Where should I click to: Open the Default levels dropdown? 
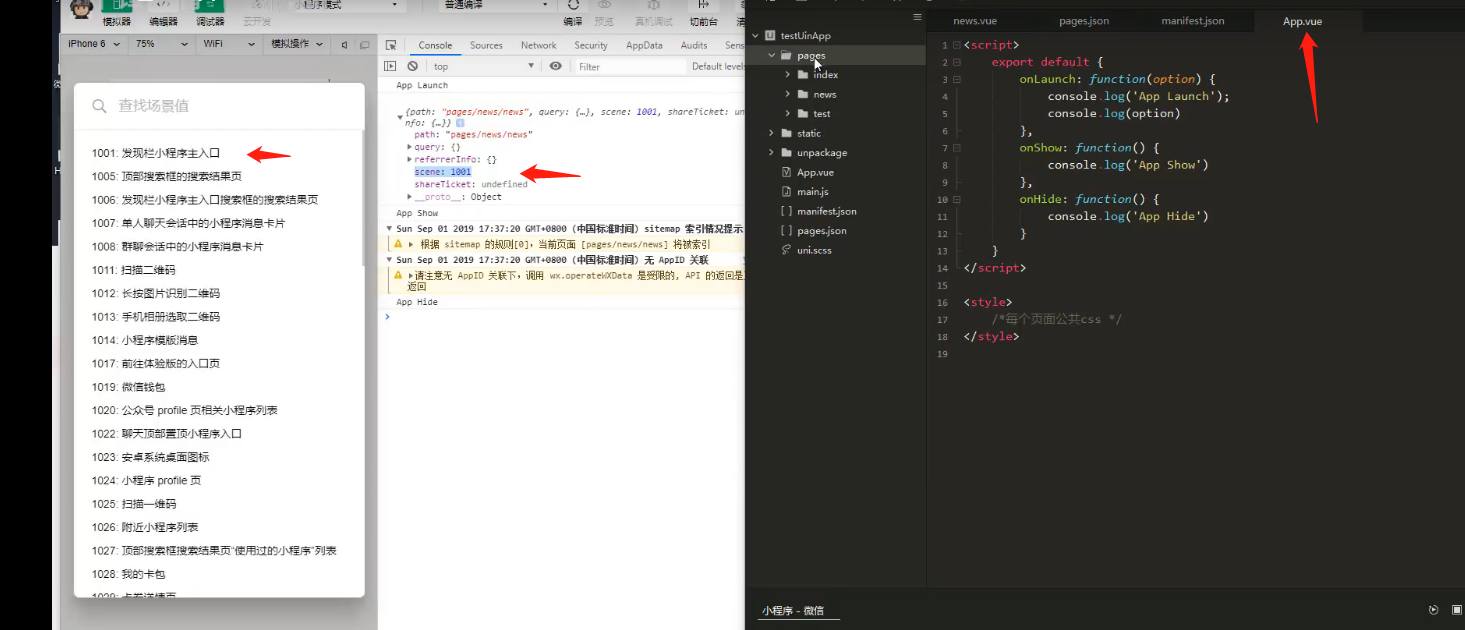718,66
